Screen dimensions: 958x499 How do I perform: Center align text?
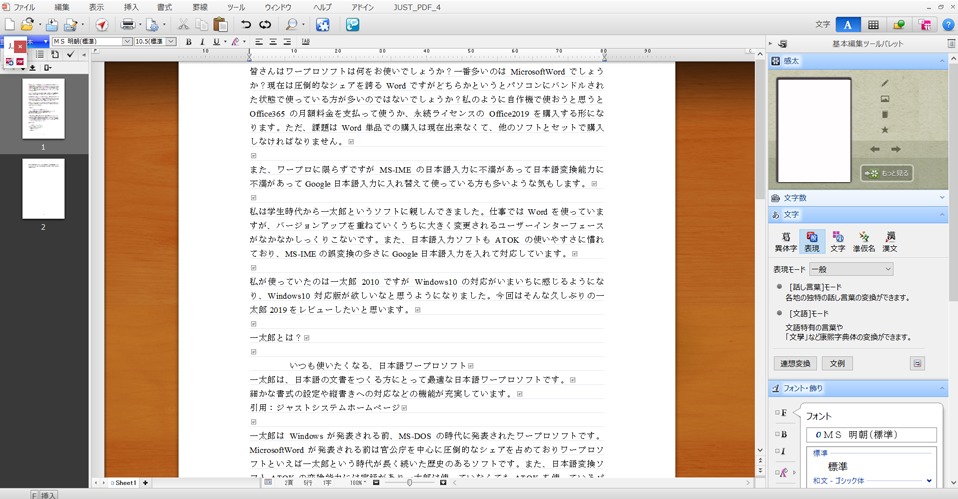click(x=272, y=42)
